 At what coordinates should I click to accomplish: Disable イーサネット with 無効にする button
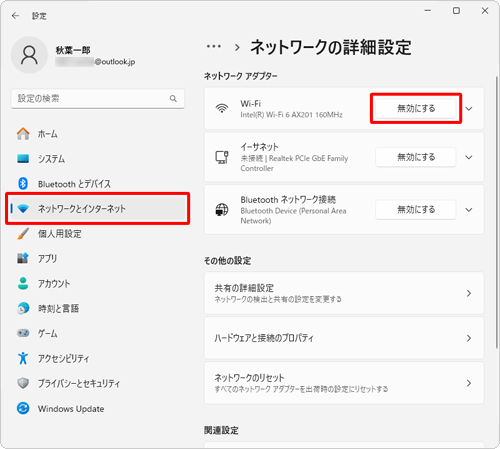pos(416,157)
